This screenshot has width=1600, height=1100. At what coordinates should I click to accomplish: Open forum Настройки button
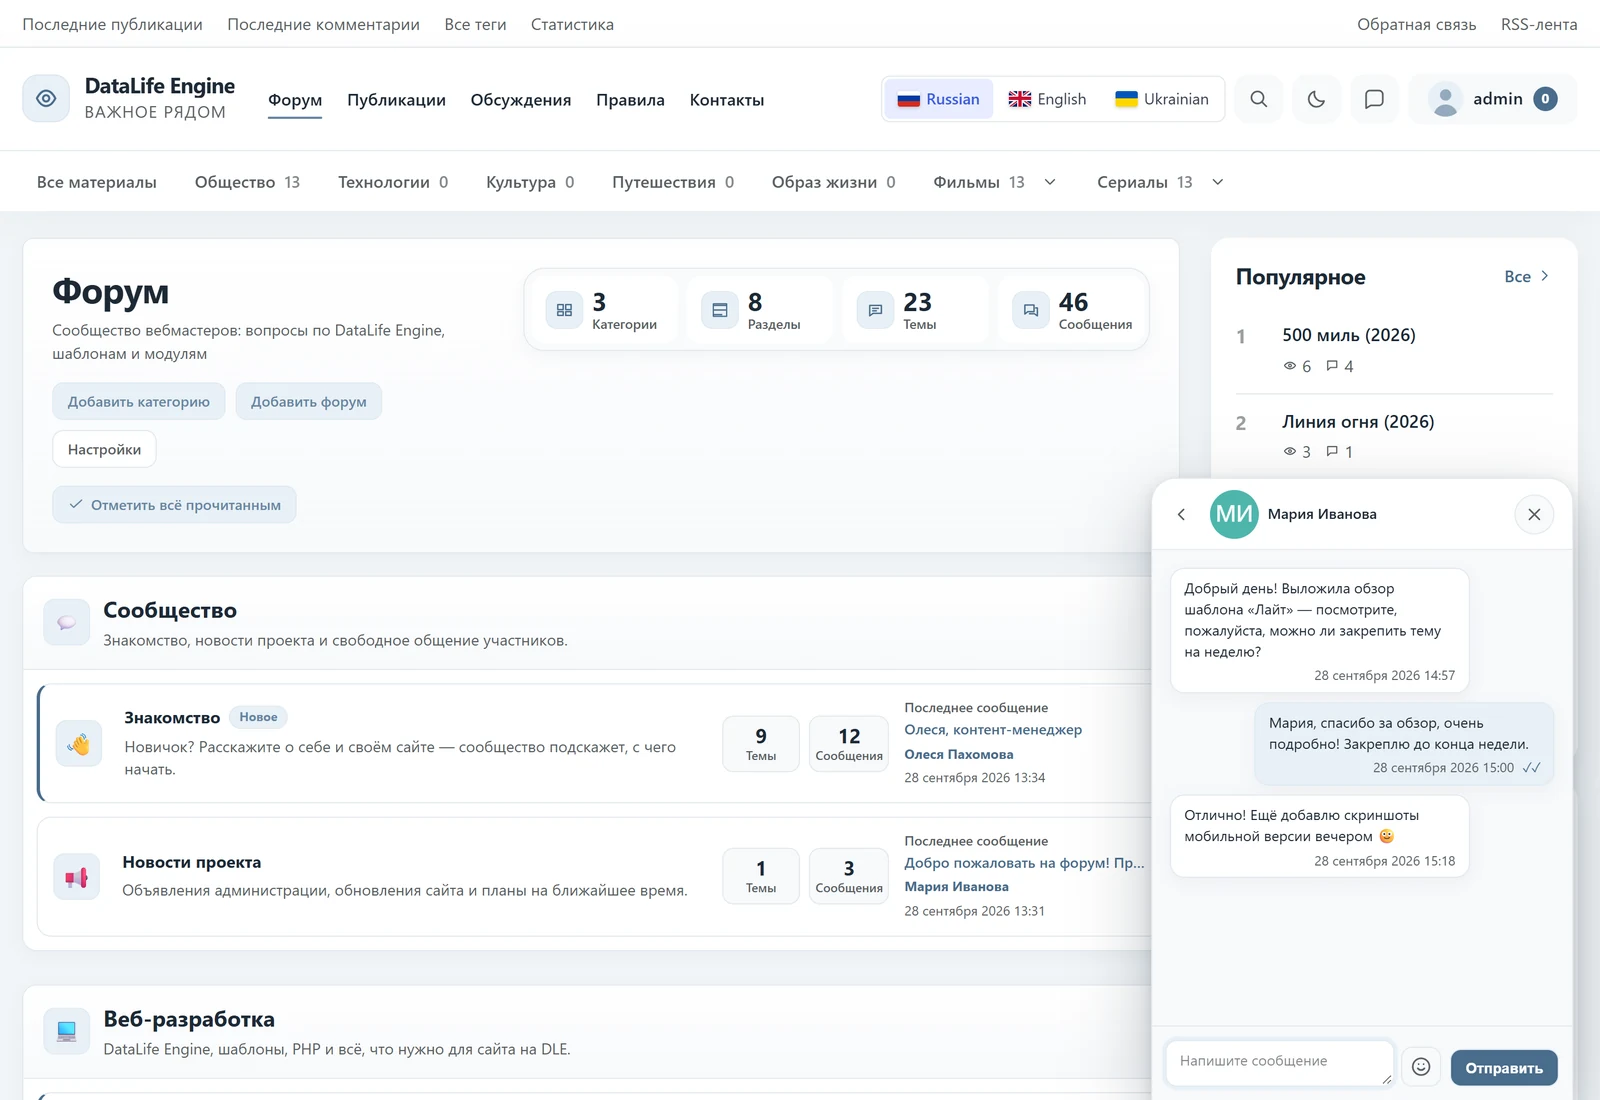coord(104,449)
